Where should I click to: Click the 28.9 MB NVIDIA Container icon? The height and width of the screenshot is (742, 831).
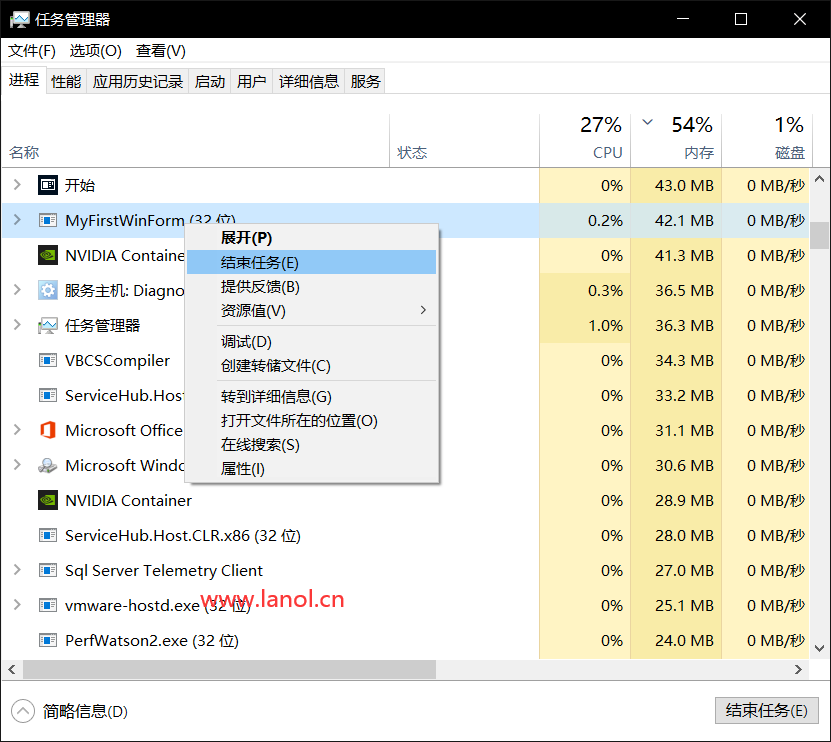click(48, 500)
